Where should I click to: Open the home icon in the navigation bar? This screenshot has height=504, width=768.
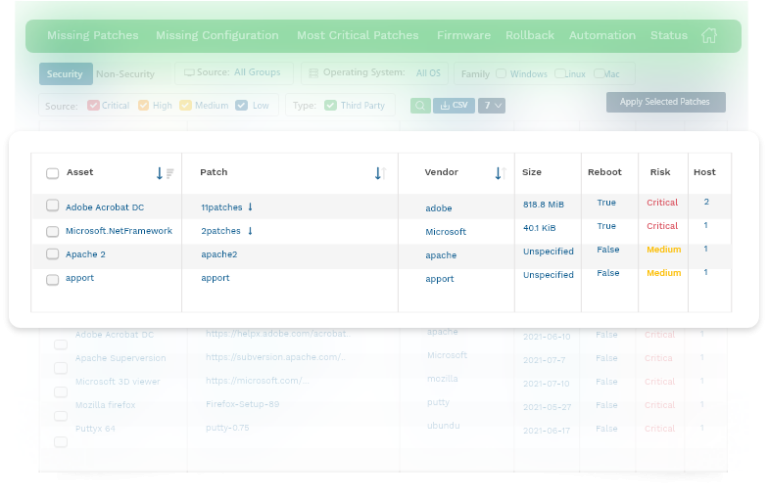point(709,35)
